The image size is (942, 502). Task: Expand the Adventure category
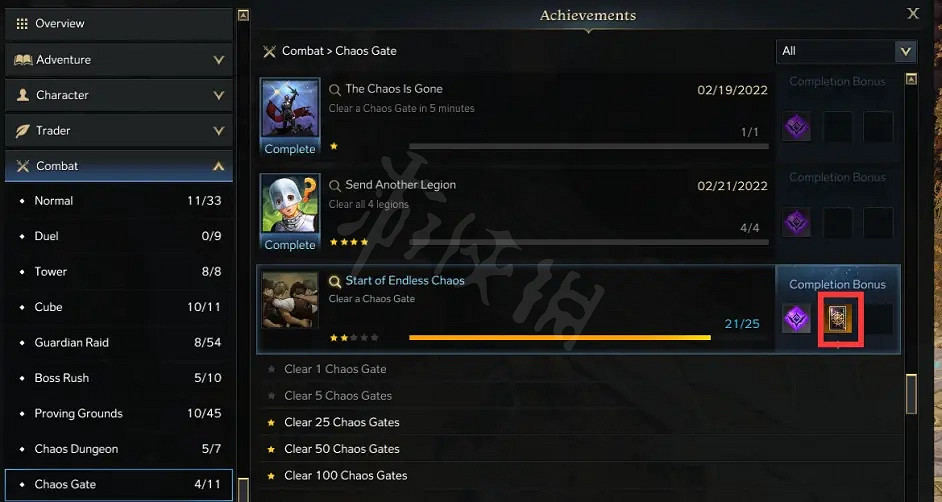click(119, 59)
